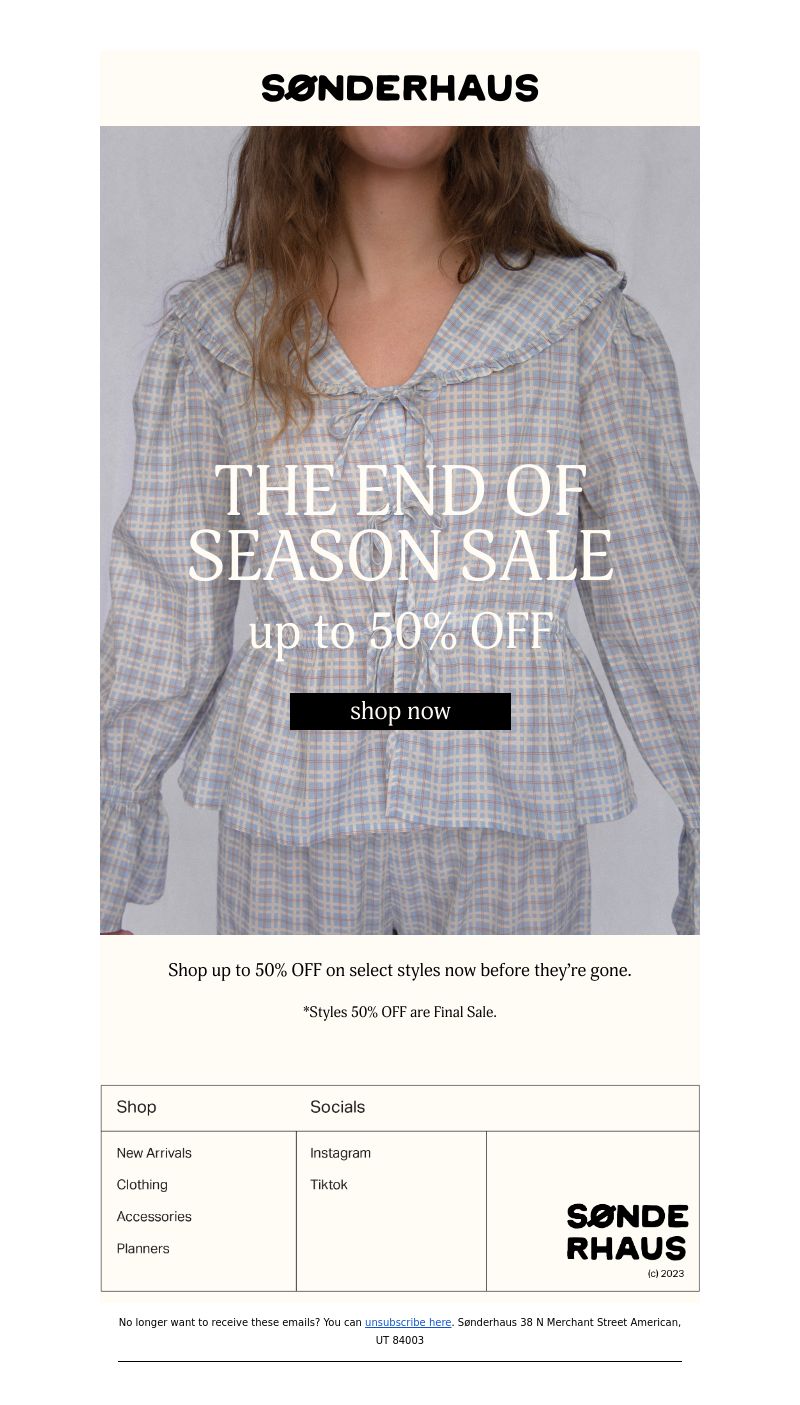Go to the Accessories link
This screenshot has width=800, height=1405.
pos(154,1217)
